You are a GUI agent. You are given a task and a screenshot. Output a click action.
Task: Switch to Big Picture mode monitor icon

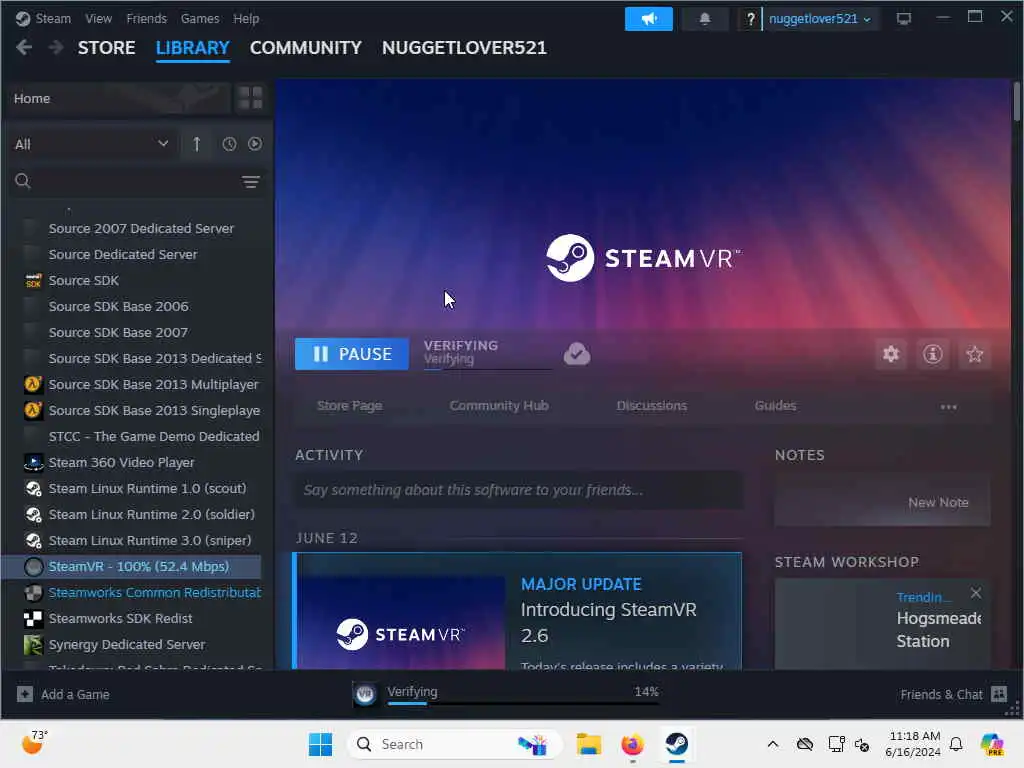click(904, 19)
